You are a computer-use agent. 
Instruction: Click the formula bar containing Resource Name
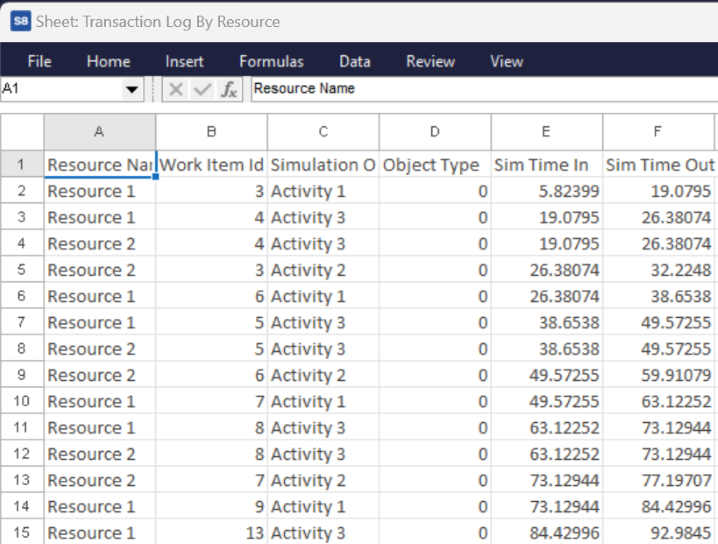[480, 89]
